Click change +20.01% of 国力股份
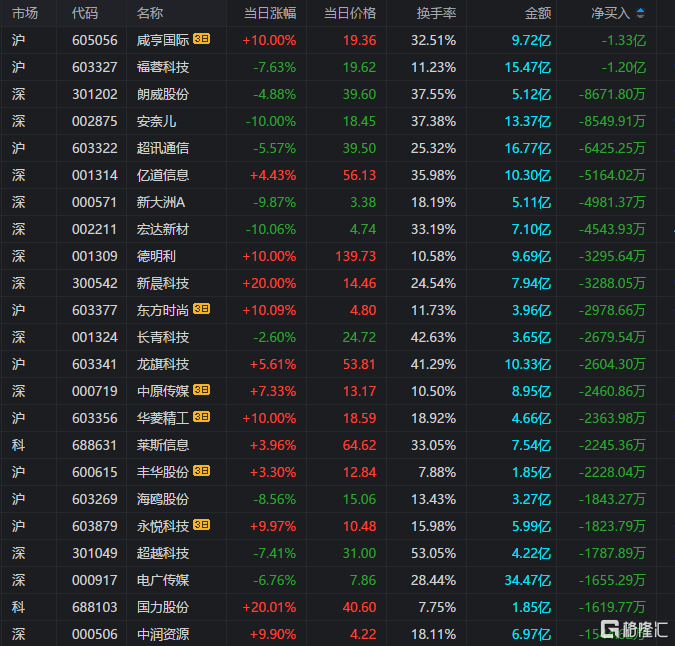This screenshot has height=646, width=675. (x=269, y=607)
